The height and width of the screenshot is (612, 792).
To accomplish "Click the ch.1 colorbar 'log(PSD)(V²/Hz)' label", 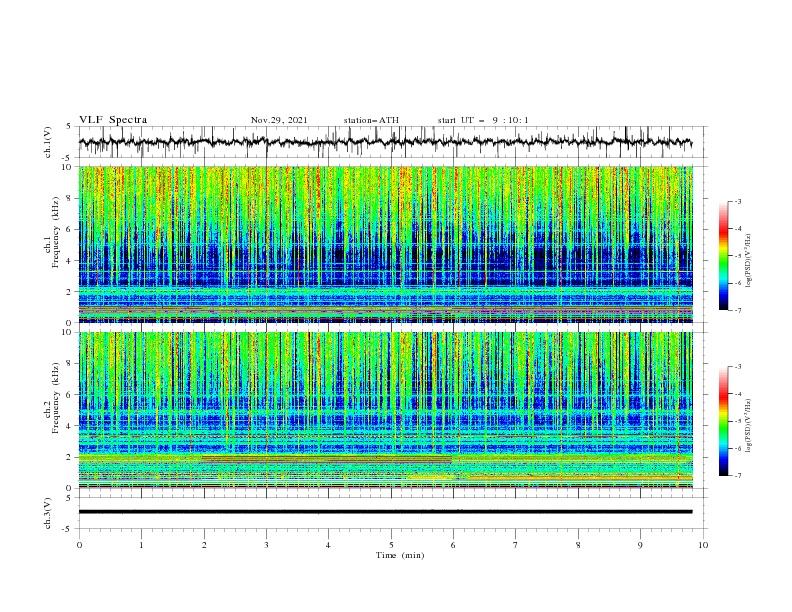I will pyautogui.click(x=748, y=260).
